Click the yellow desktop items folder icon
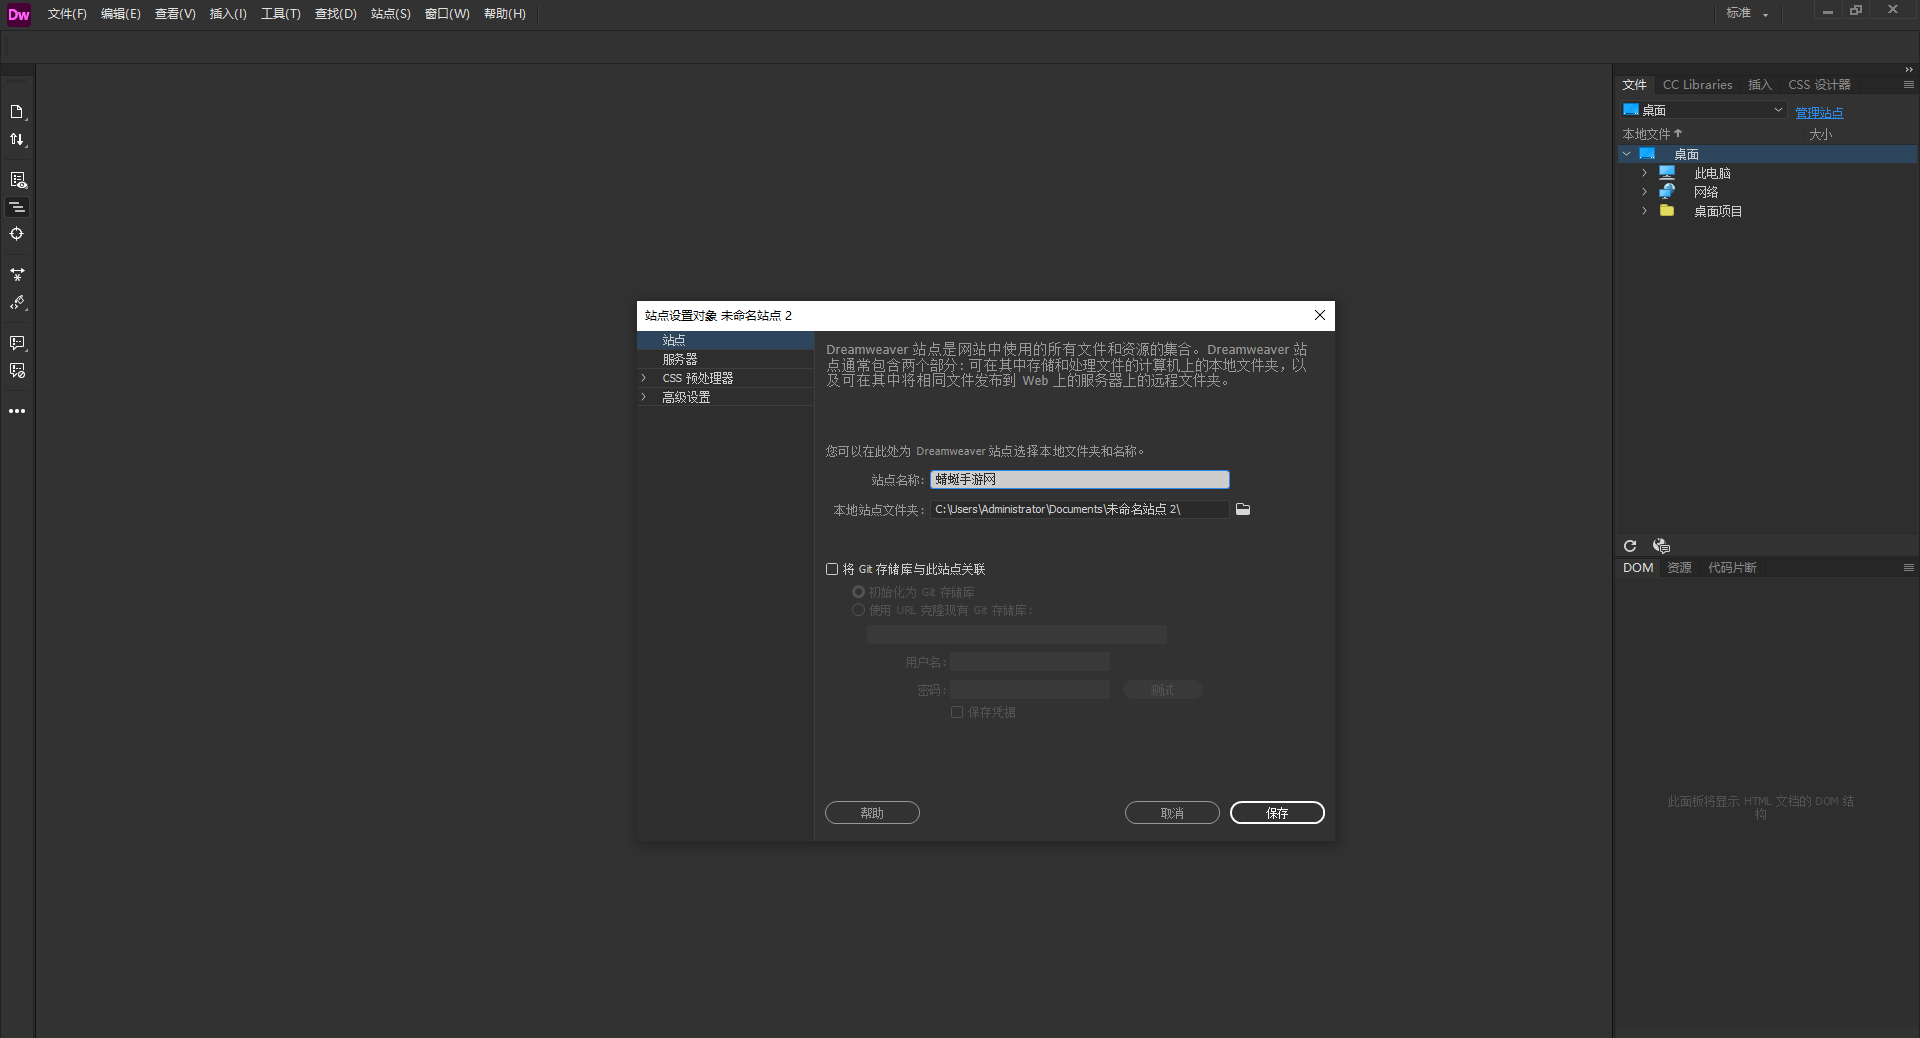This screenshot has width=1920, height=1038. coord(1667,211)
